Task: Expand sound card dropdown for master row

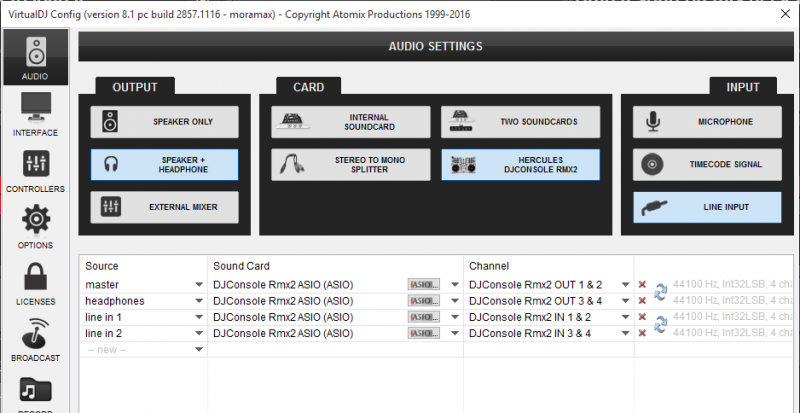Action: click(x=455, y=285)
